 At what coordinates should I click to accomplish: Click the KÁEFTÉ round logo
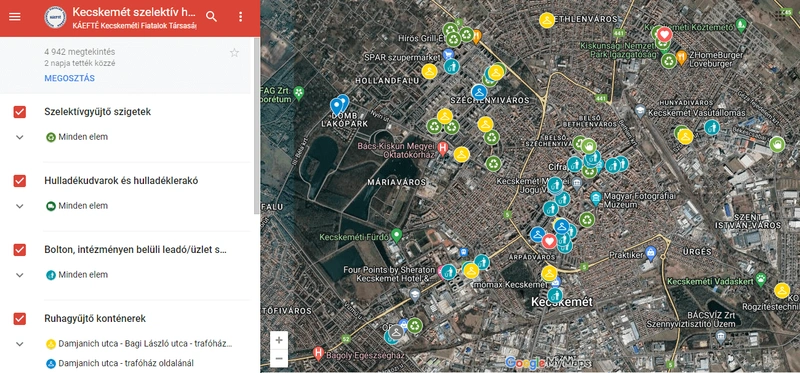tap(55, 17)
